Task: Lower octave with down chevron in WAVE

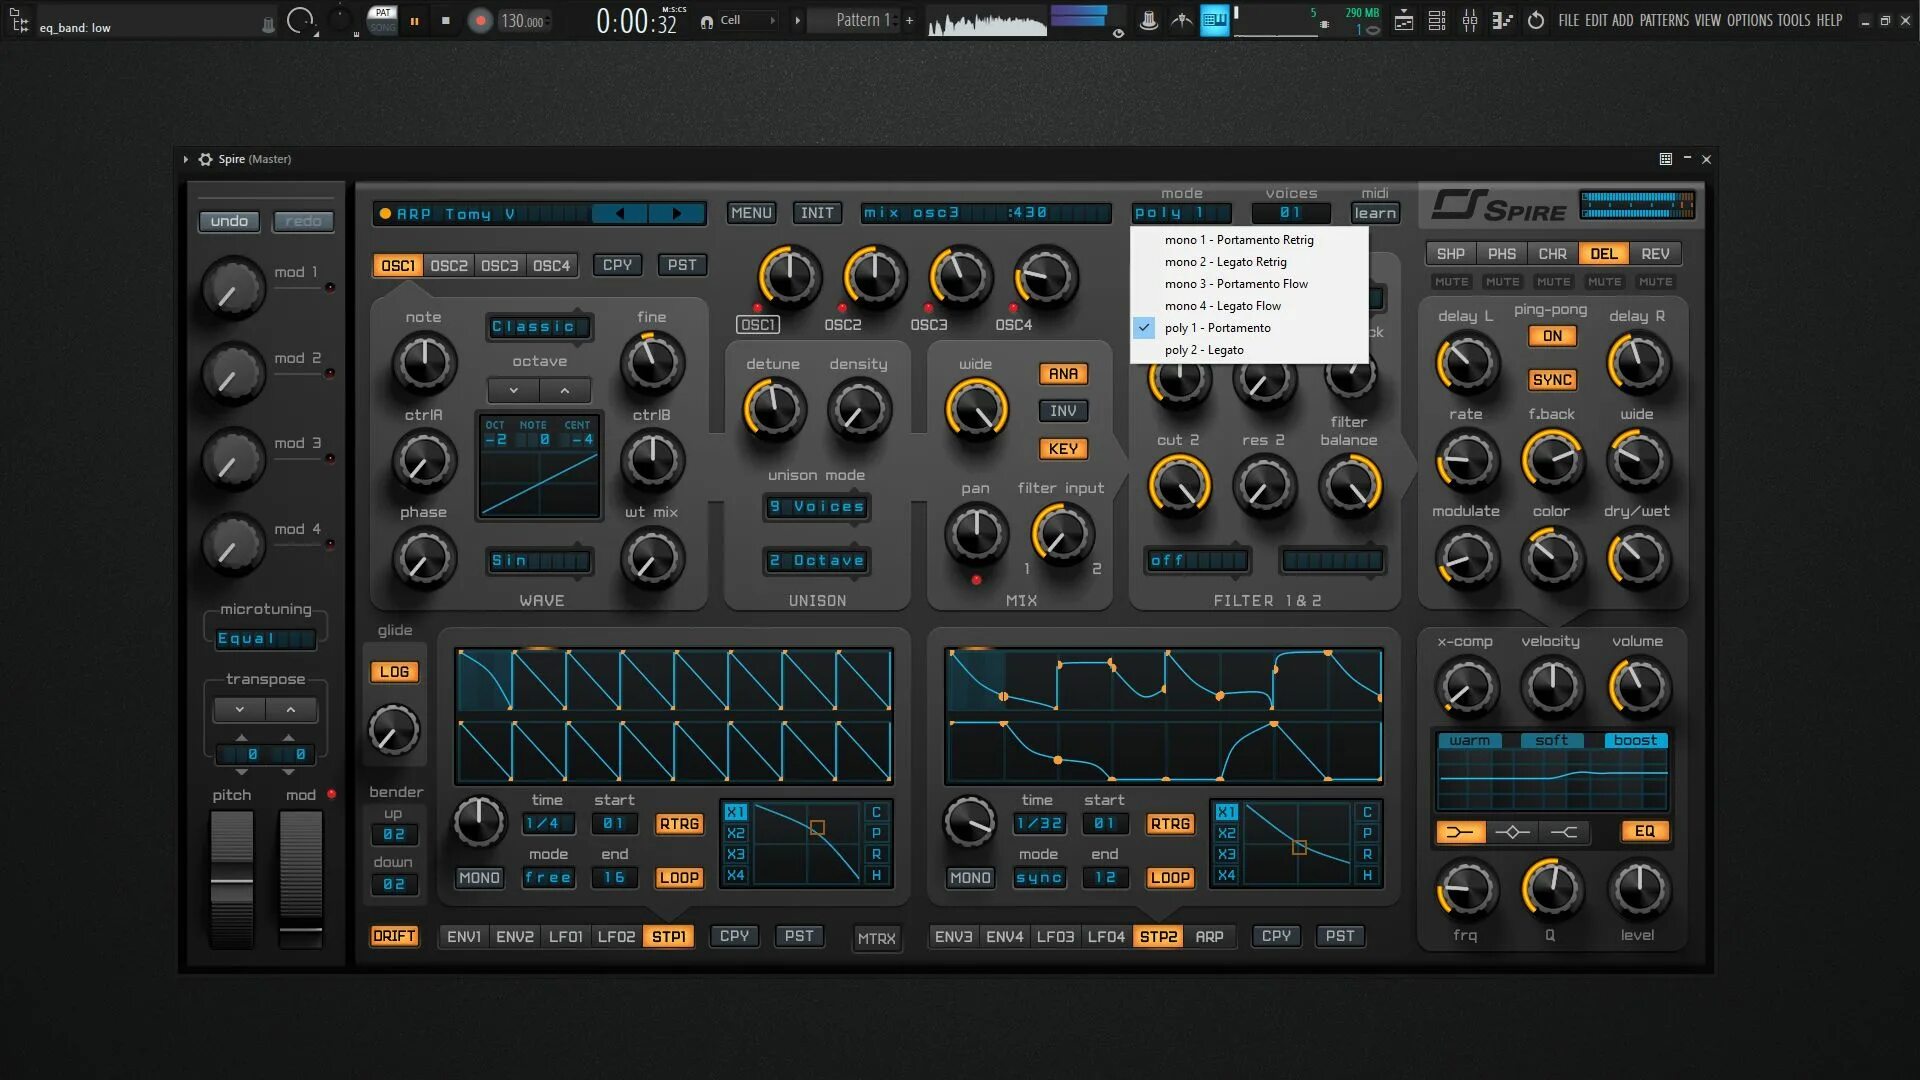Action: tap(514, 390)
